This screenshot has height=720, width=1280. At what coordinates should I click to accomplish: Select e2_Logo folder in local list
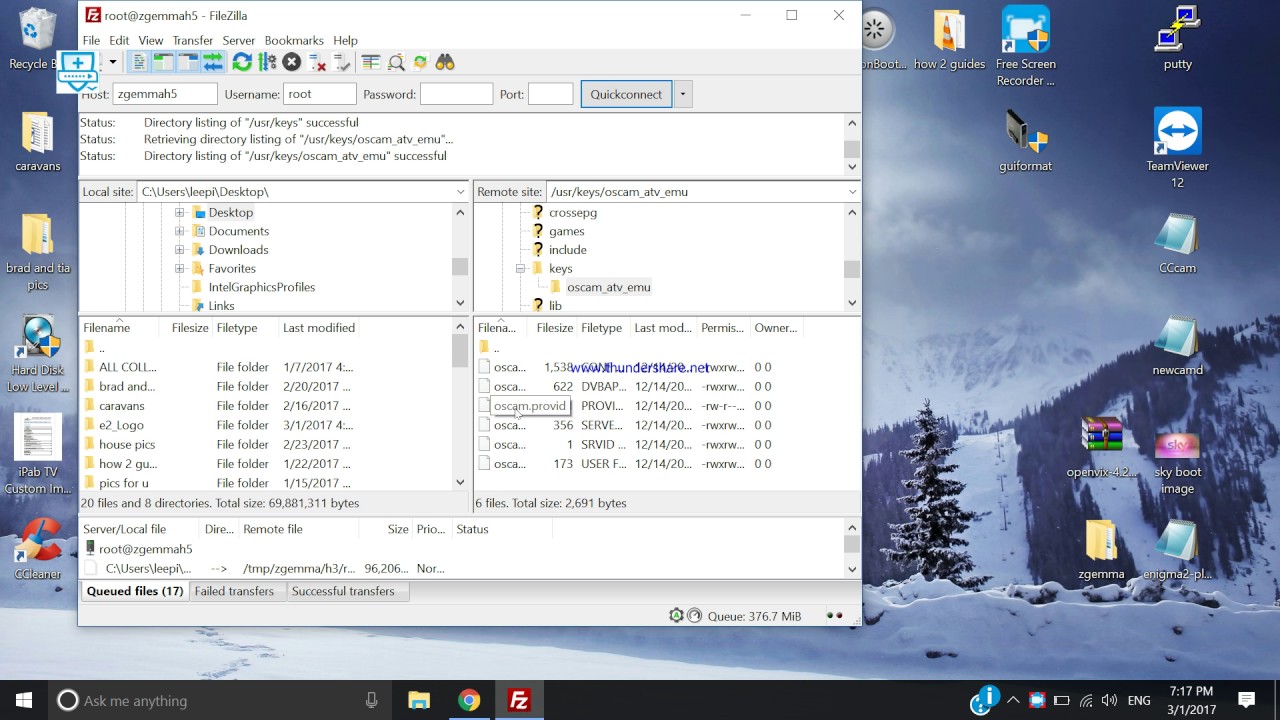pyautogui.click(x=121, y=425)
